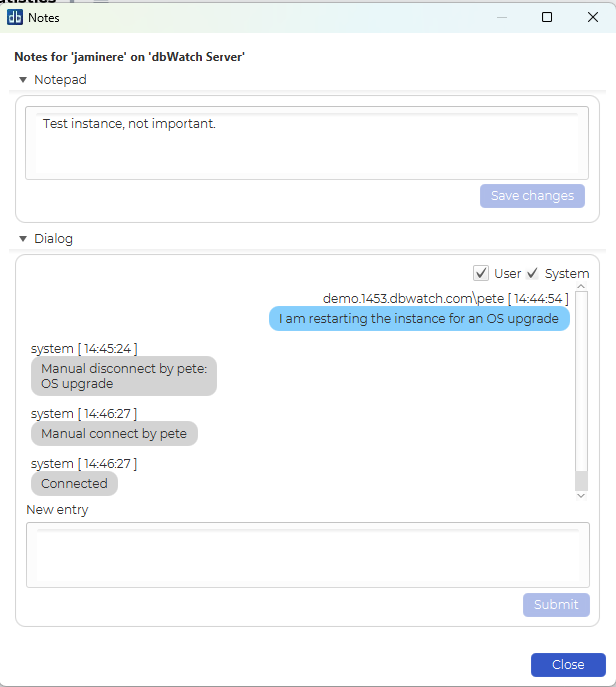Collapse the Dialog section triangle
This screenshot has width=616, height=687.
pos(23,239)
